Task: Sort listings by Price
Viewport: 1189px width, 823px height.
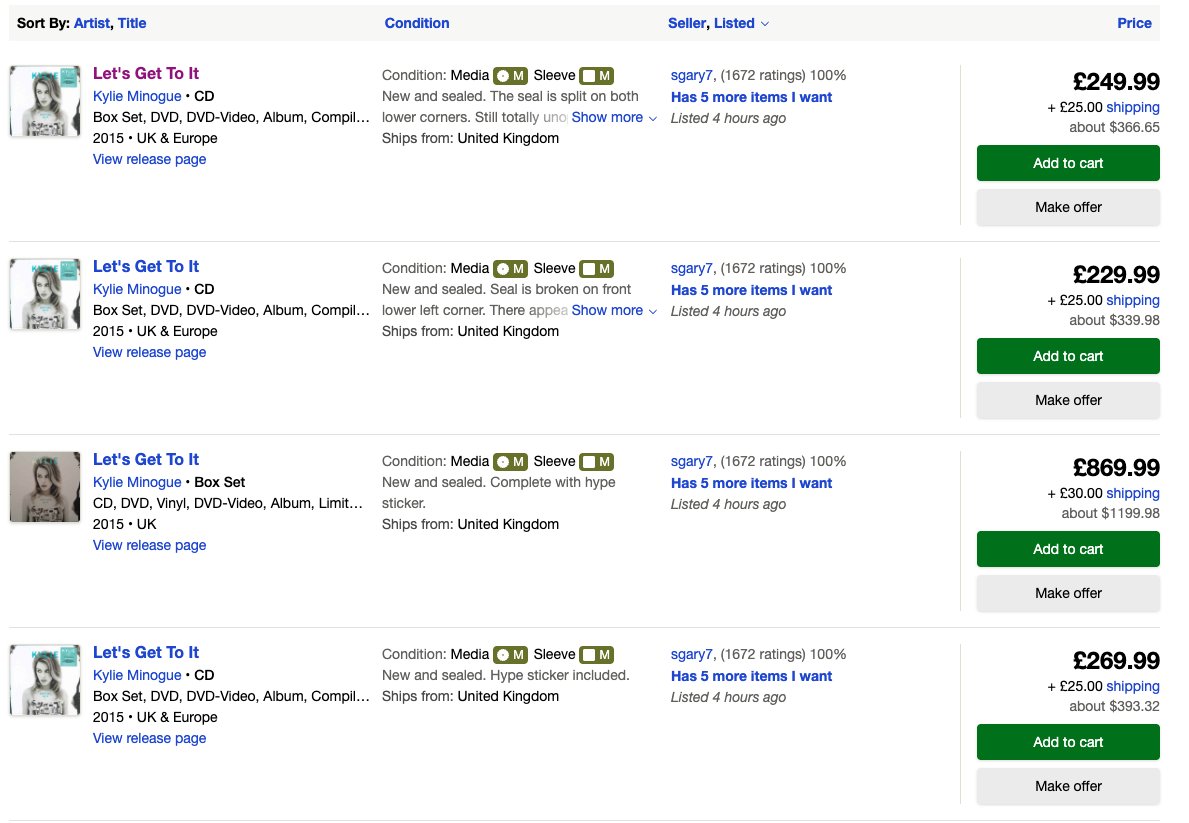Action: pos(1134,23)
